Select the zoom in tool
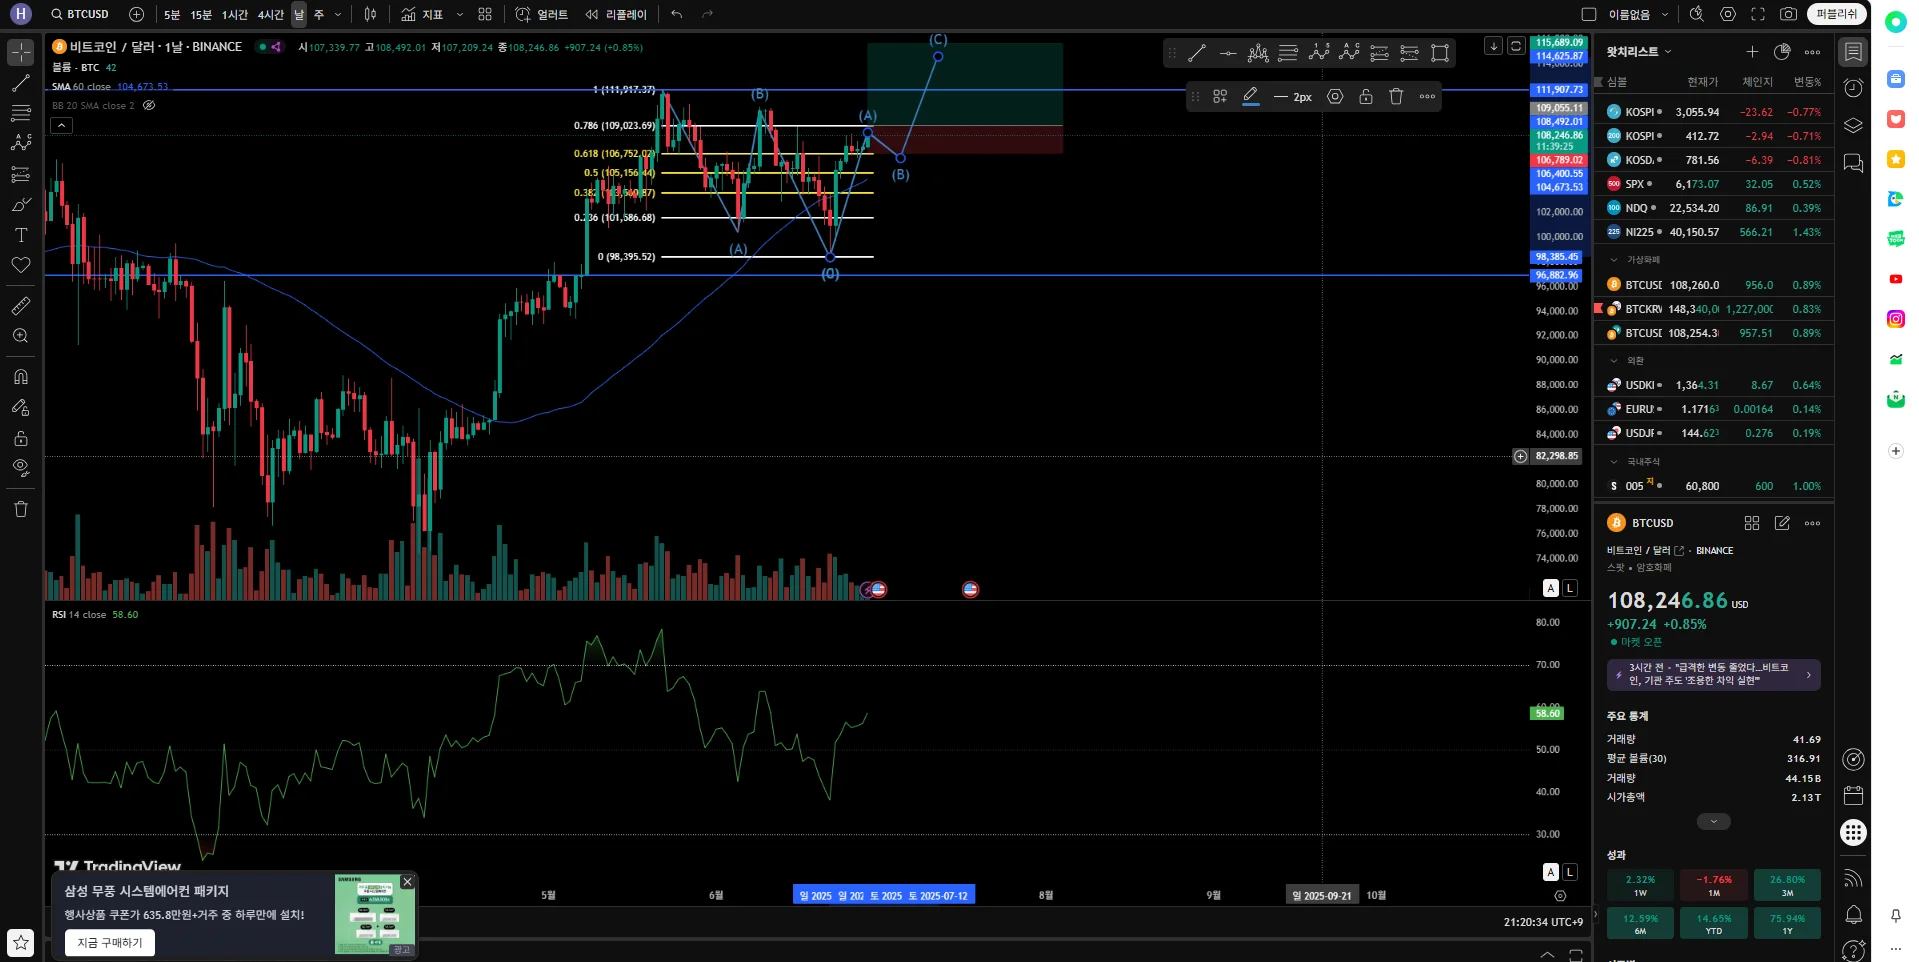Viewport: 1919px width, 962px height. point(21,336)
